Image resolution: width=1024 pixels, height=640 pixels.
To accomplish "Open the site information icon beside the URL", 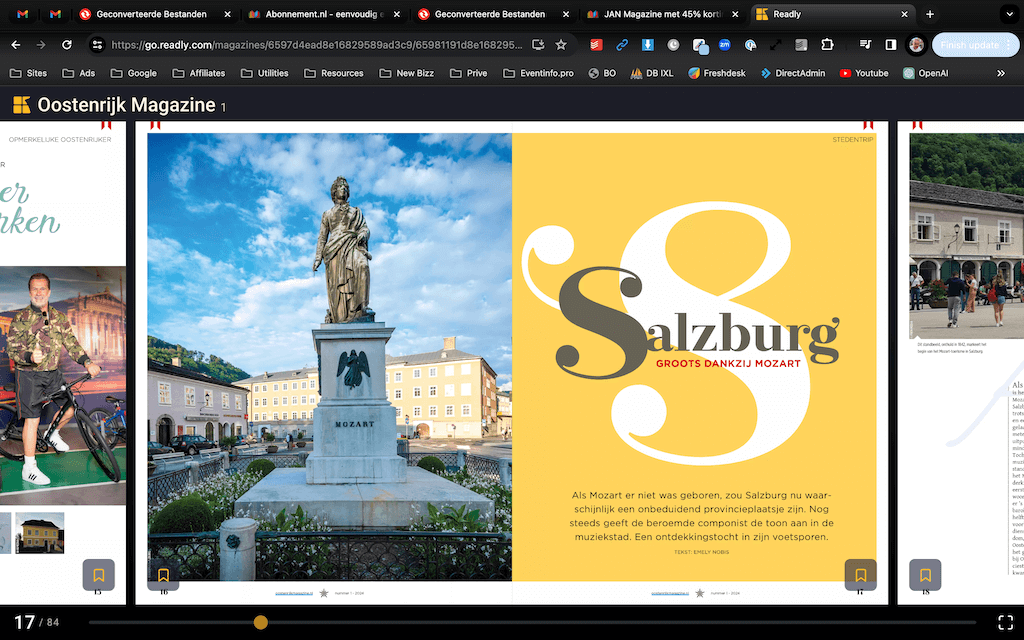I will (x=97, y=45).
